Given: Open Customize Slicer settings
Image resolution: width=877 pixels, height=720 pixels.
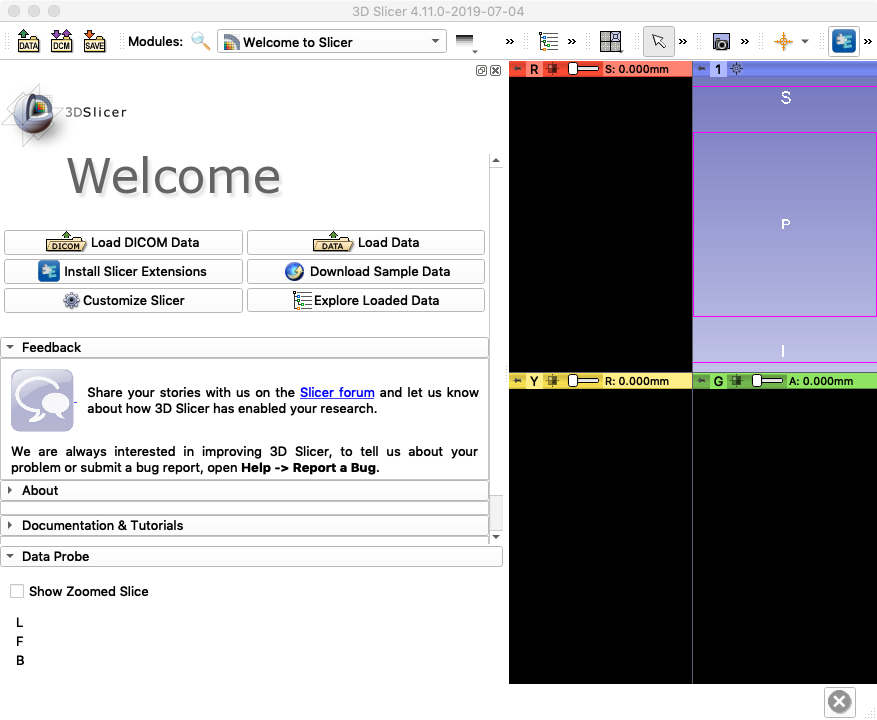Looking at the screenshot, I should coord(123,300).
